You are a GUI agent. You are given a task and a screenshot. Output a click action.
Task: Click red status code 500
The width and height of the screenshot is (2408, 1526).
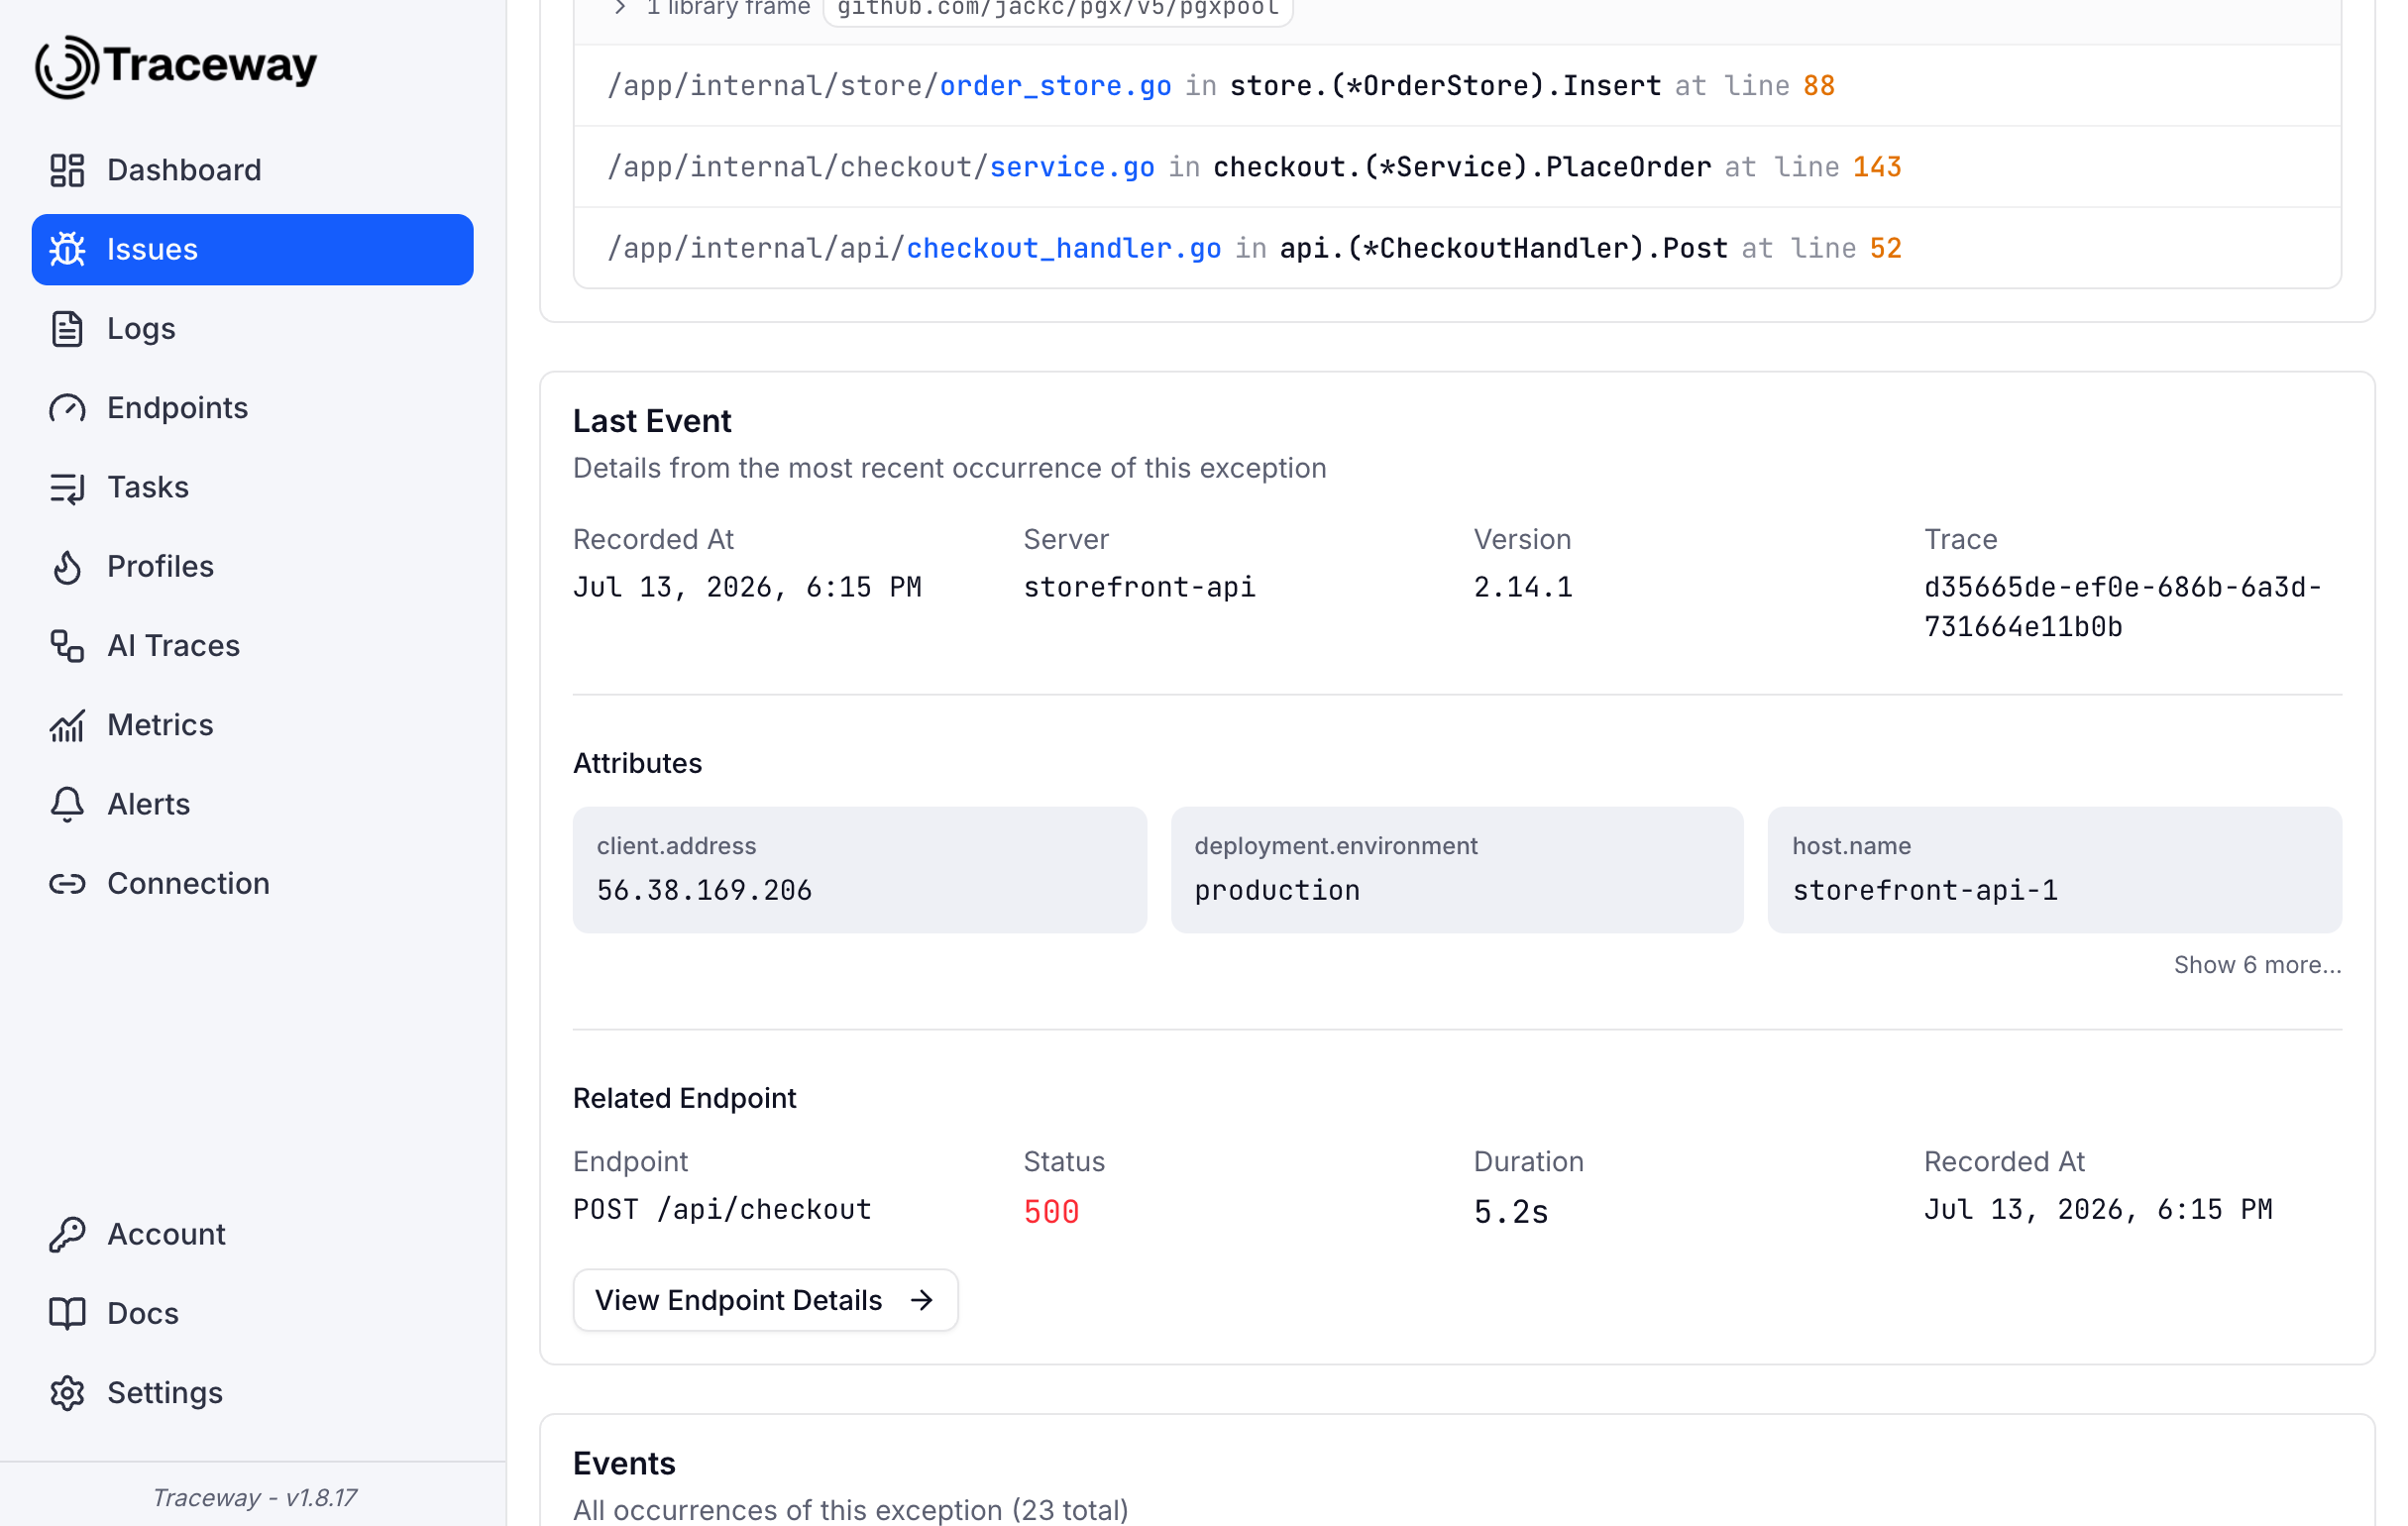[1051, 1212]
